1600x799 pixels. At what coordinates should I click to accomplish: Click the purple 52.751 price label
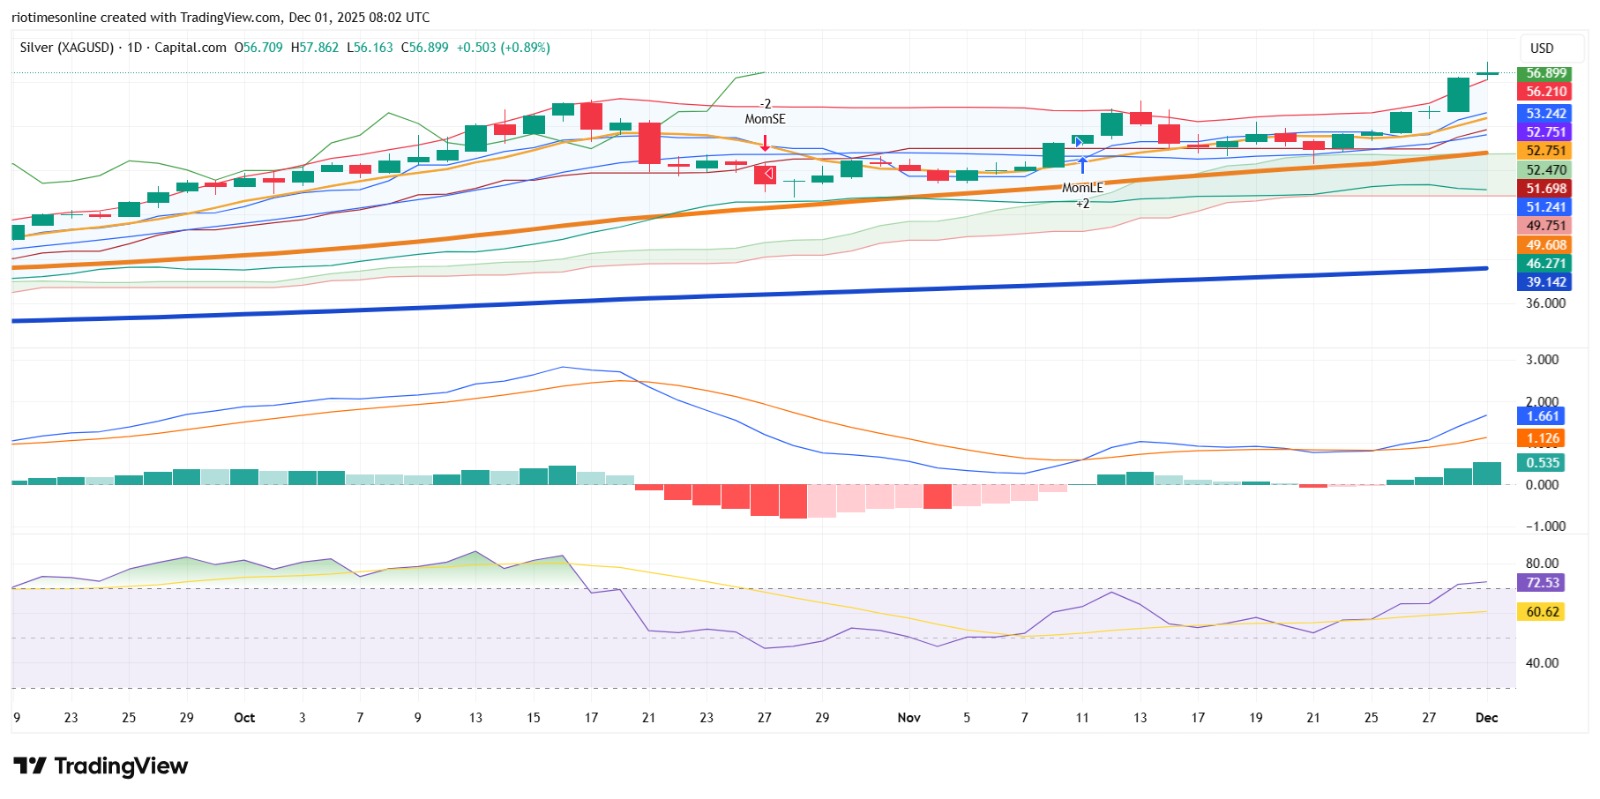(x=1545, y=132)
